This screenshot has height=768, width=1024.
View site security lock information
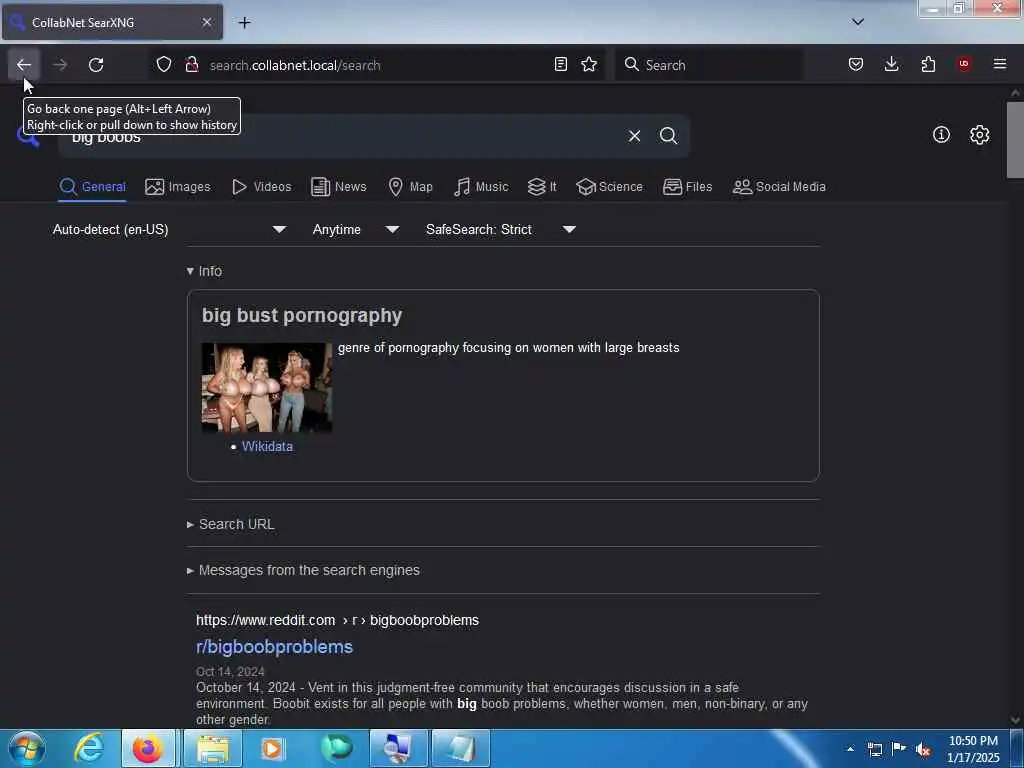[191, 64]
